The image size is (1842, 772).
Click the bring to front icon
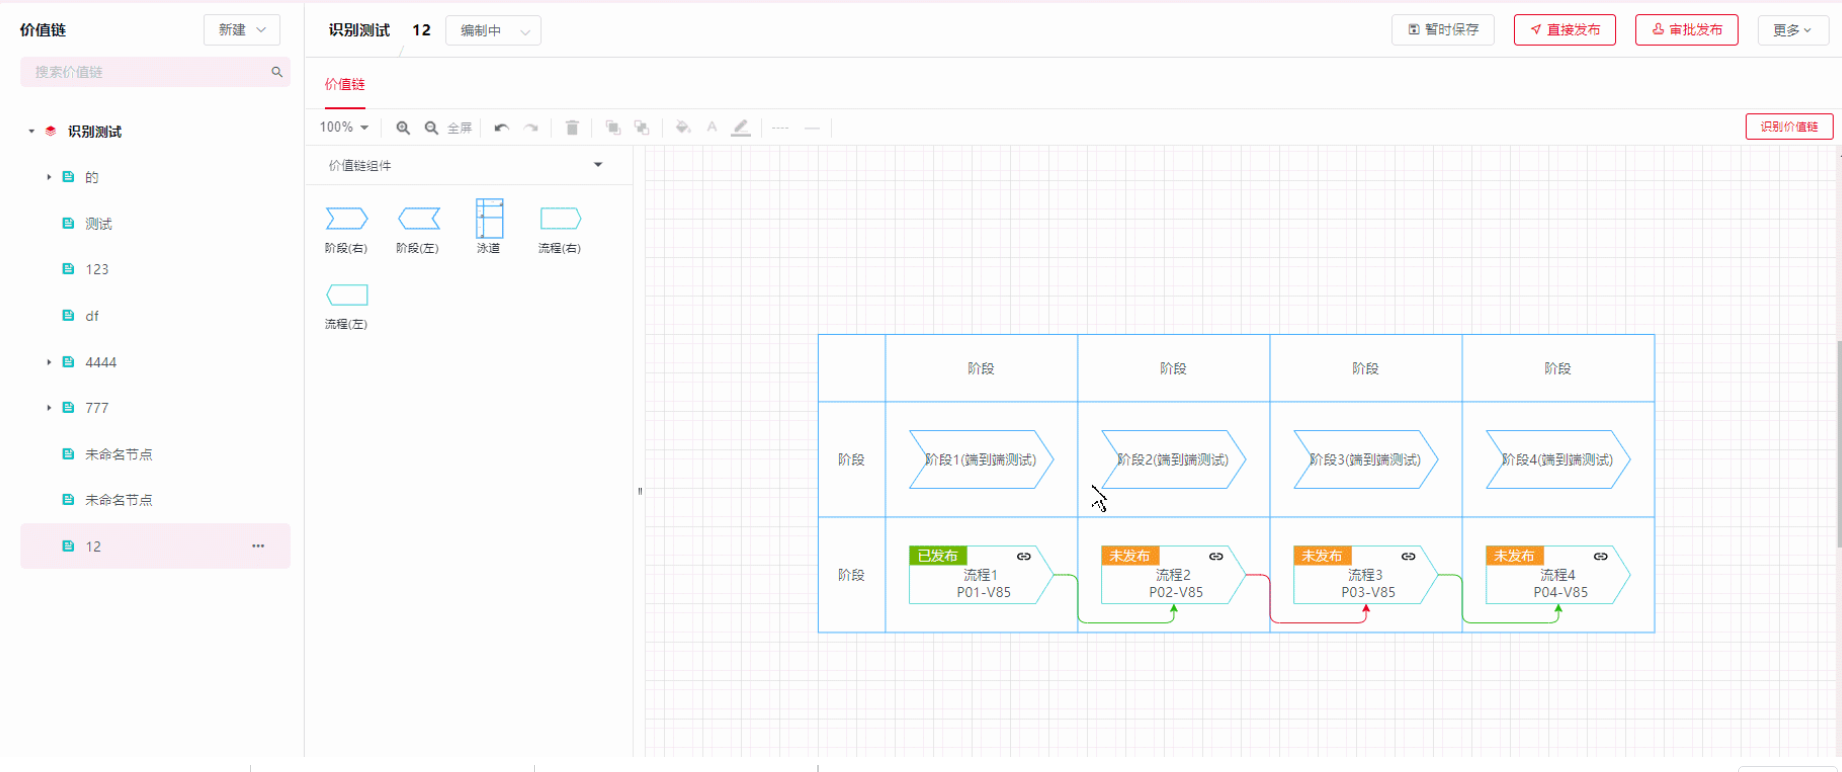pyautogui.click(x=613, y=128)
